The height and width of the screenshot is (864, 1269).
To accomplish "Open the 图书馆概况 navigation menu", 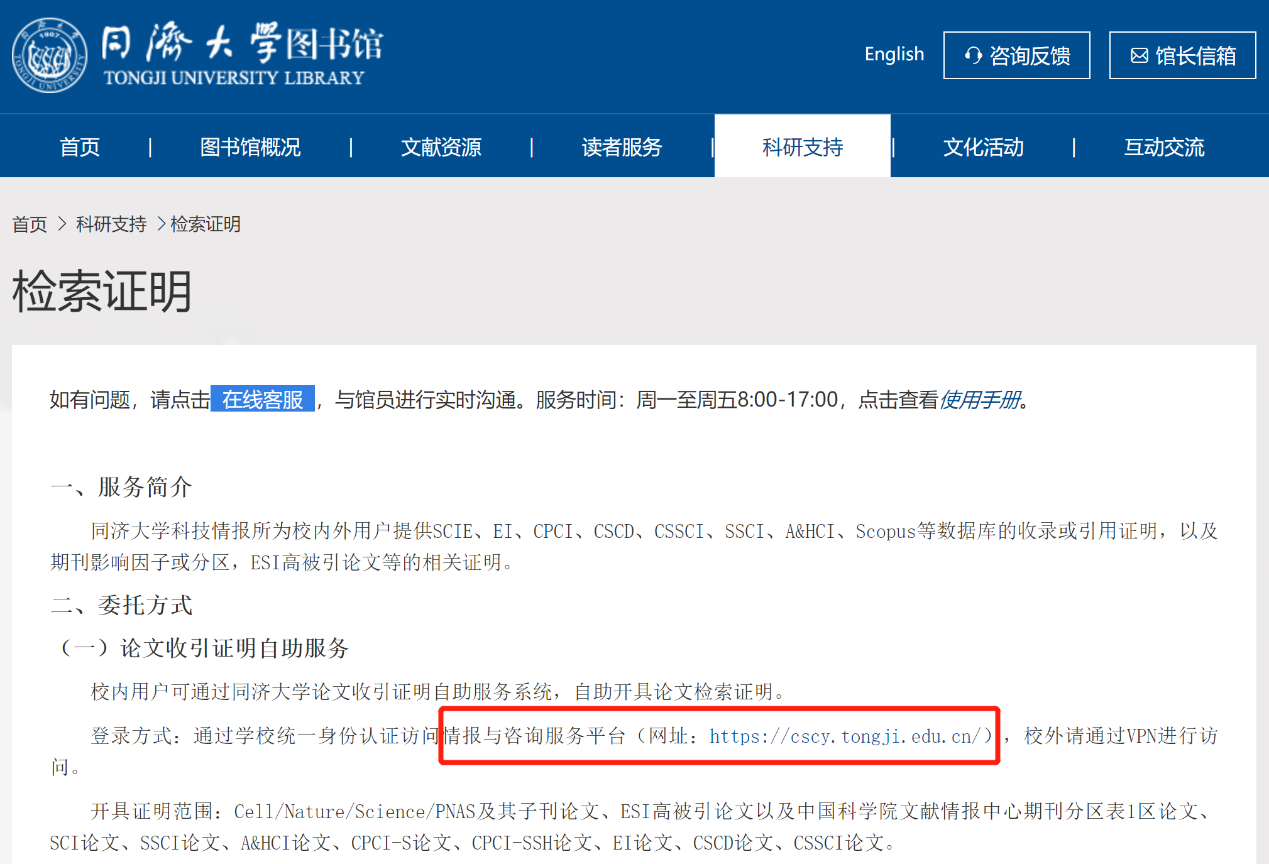I will [x=250, y=147].
